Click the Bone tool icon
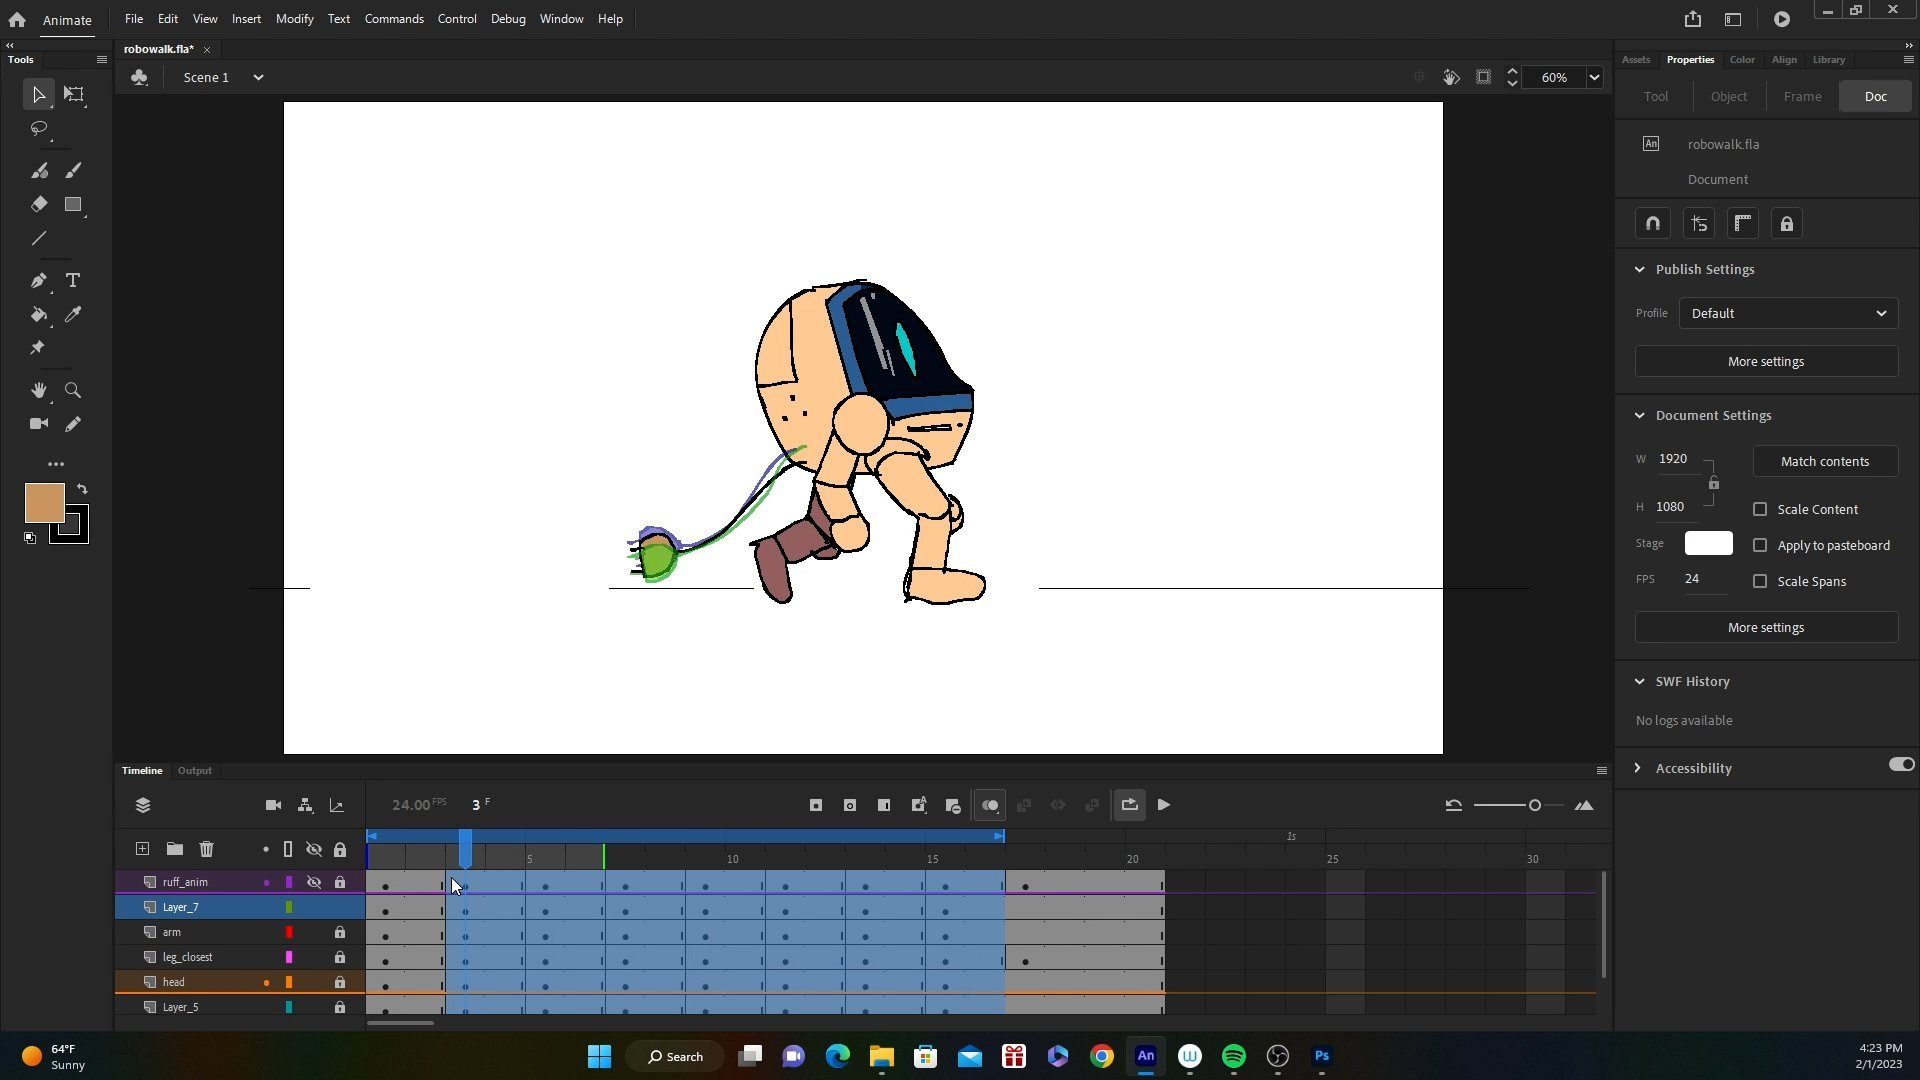This screenshot has height=1080, width=1920. [x=37, y=347]
